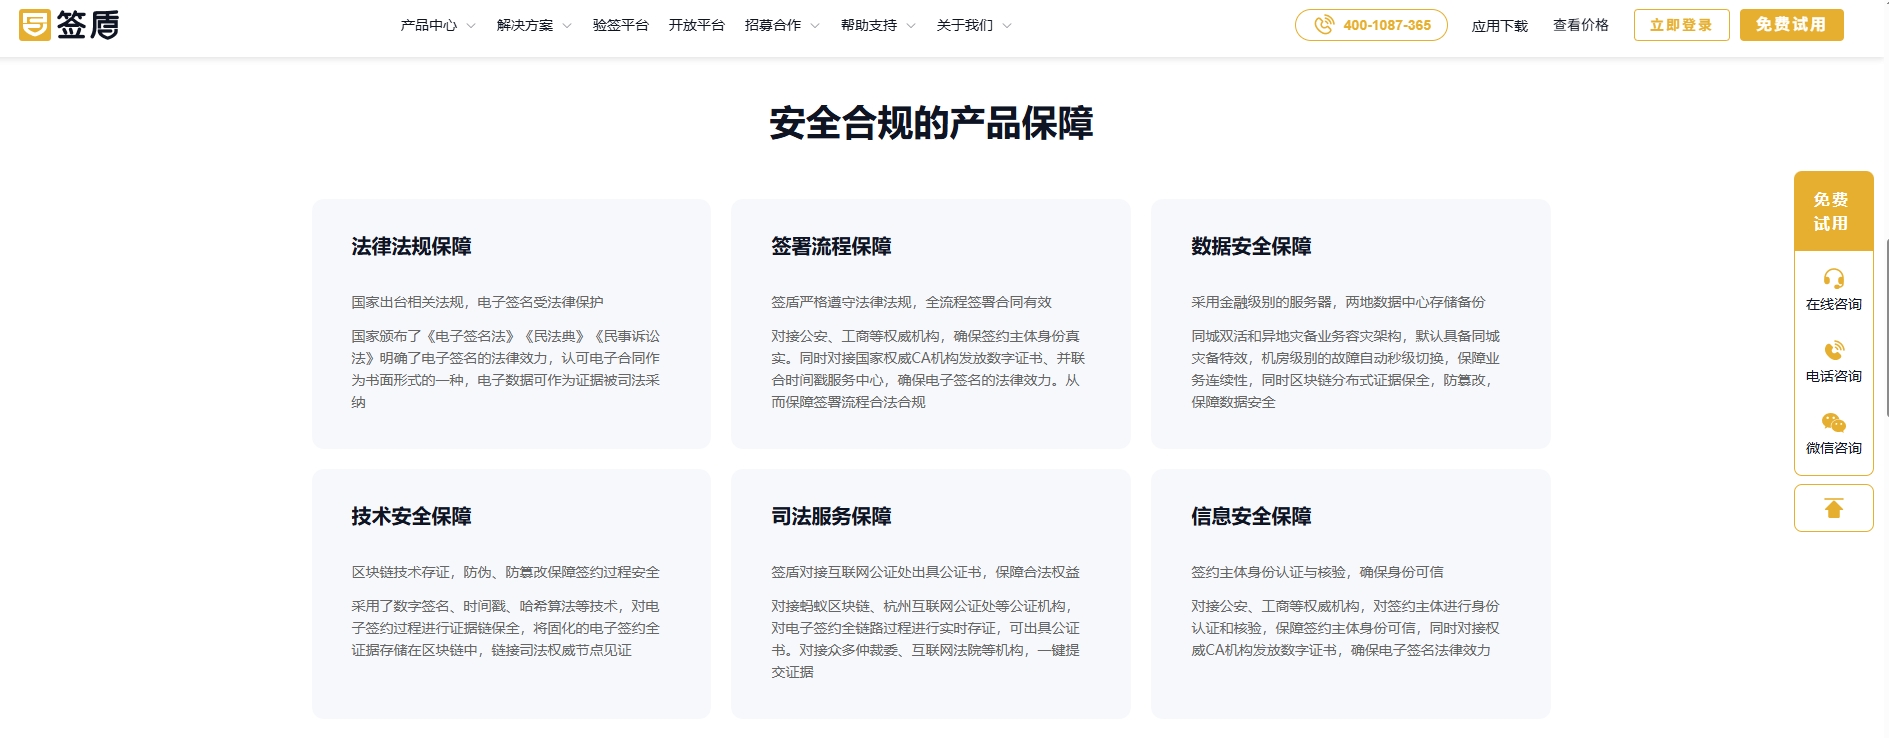Expand the 帮助支持 chevron menu
Screen dimensions: 1889x738
(878, 25)
